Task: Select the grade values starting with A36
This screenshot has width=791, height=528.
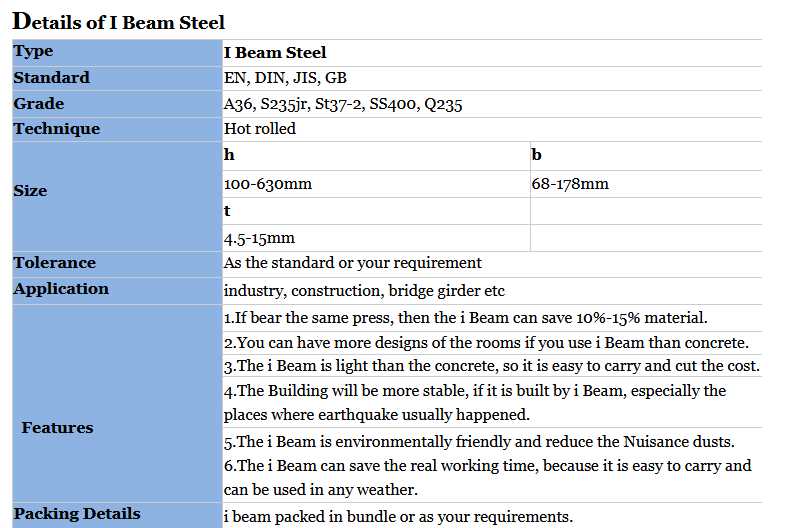Action: 343,104
